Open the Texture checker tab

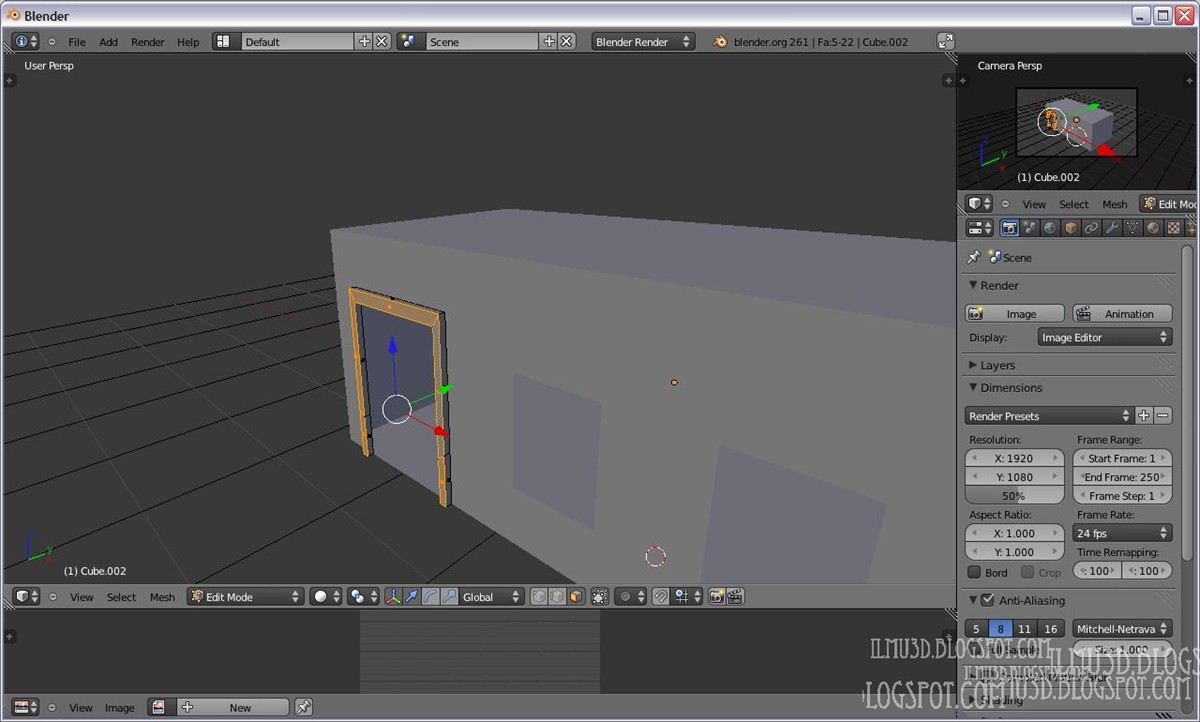pos(1174,228)
